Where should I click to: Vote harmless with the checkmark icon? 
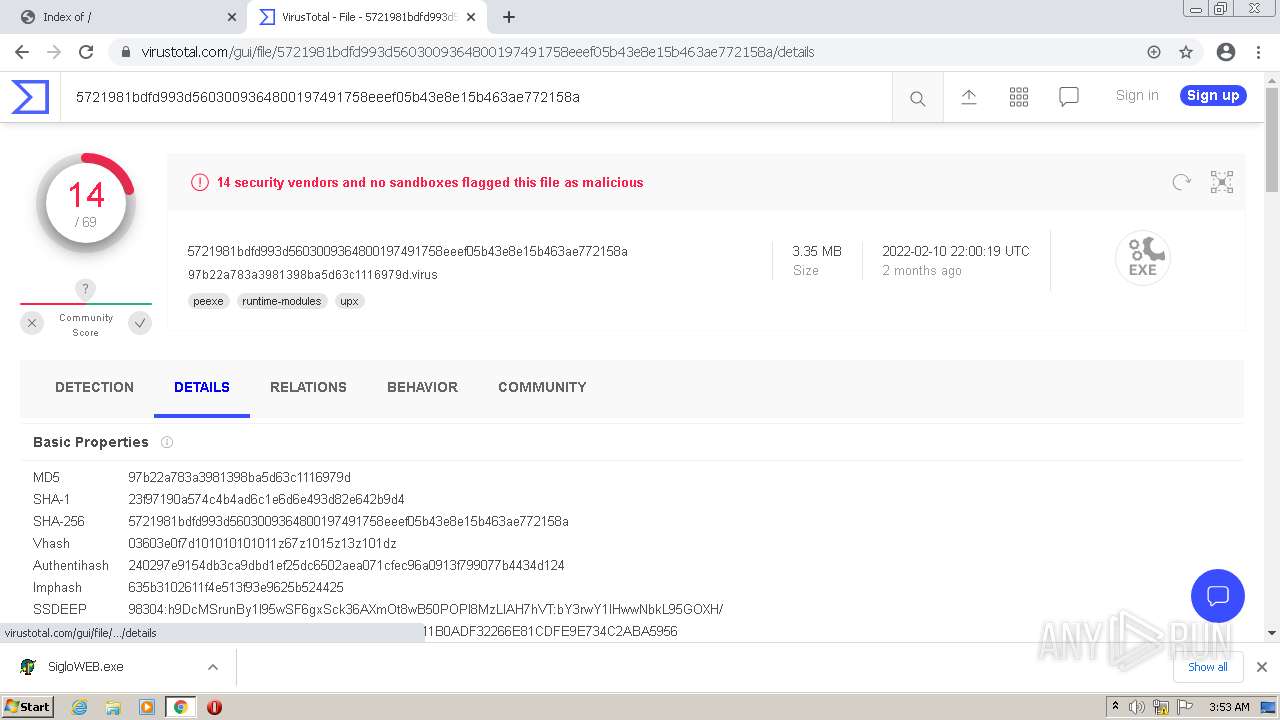[x=140, y=323]
